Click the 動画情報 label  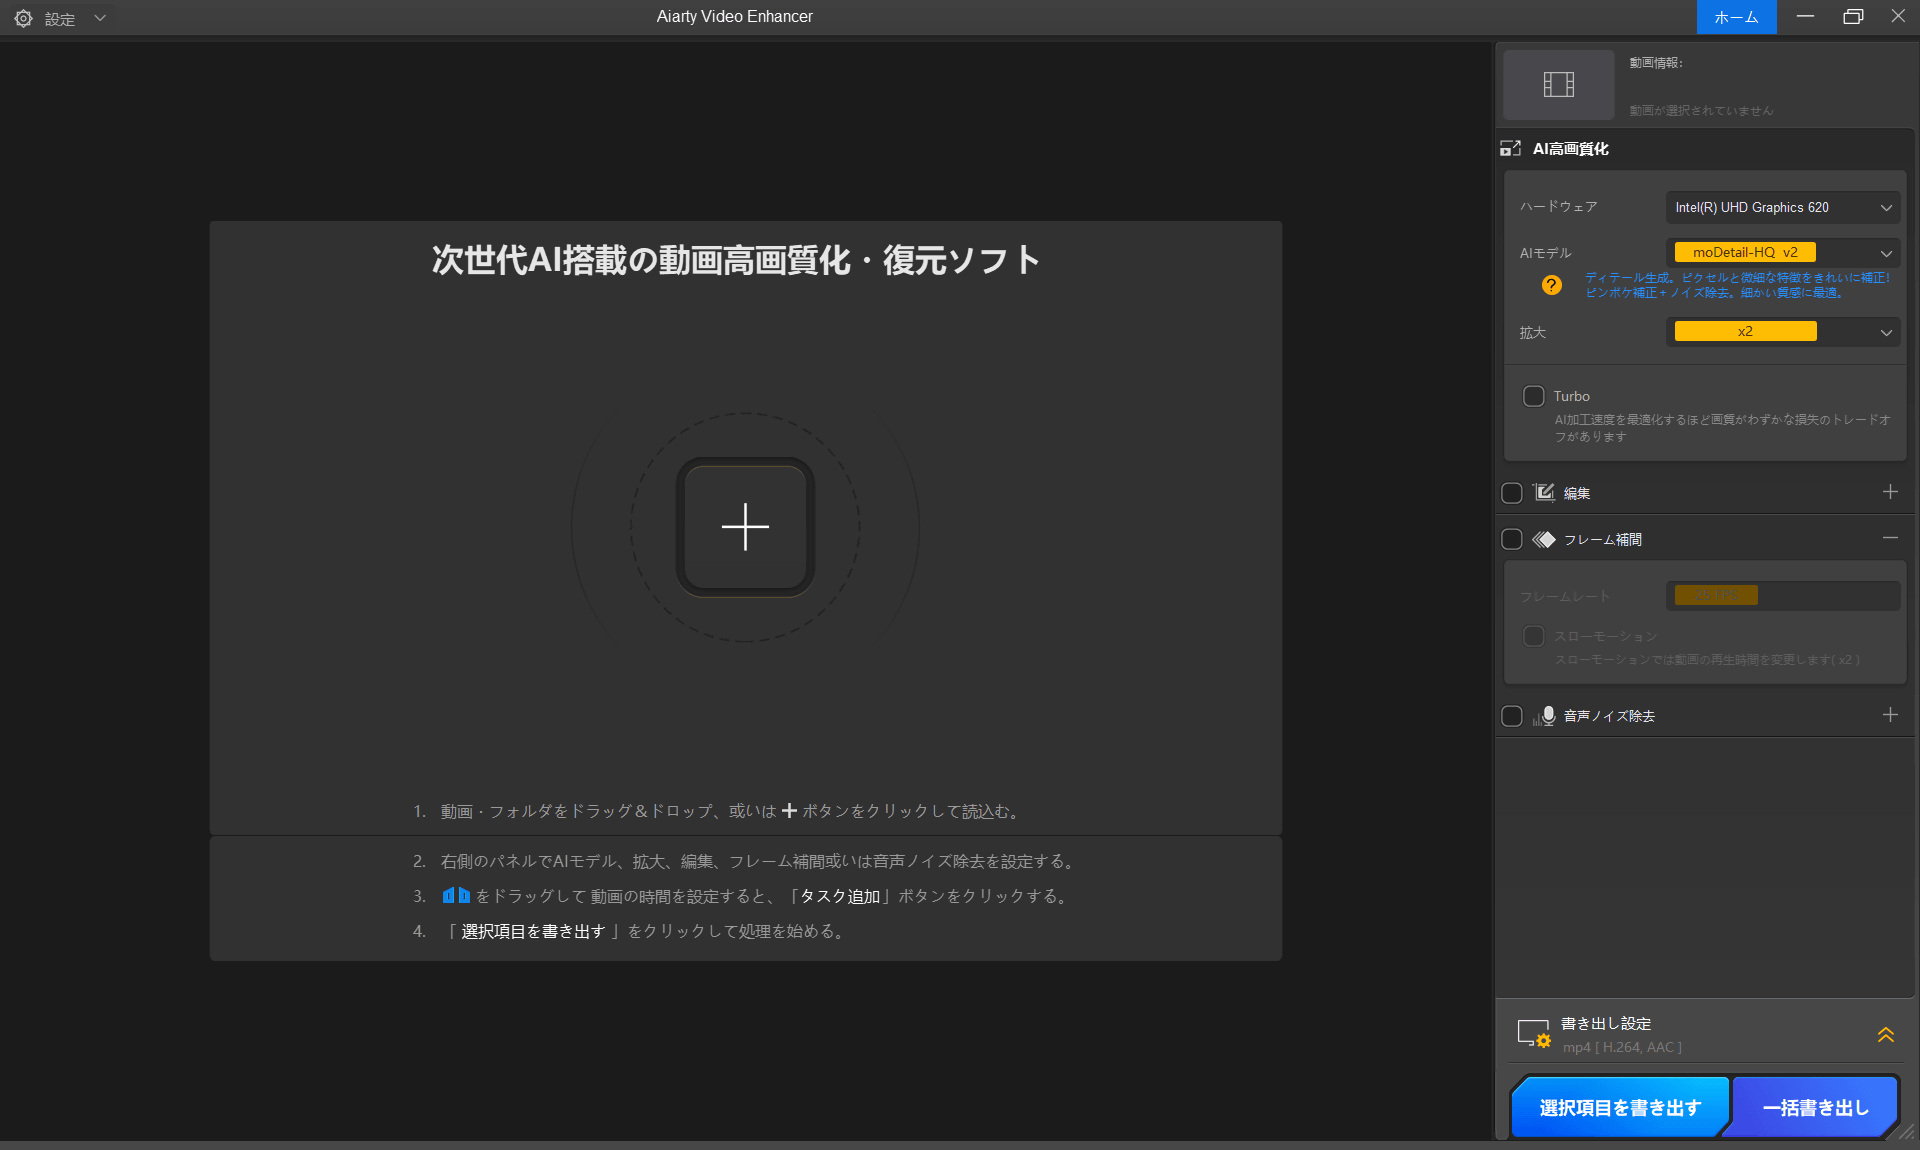(x=1656, y=63)
